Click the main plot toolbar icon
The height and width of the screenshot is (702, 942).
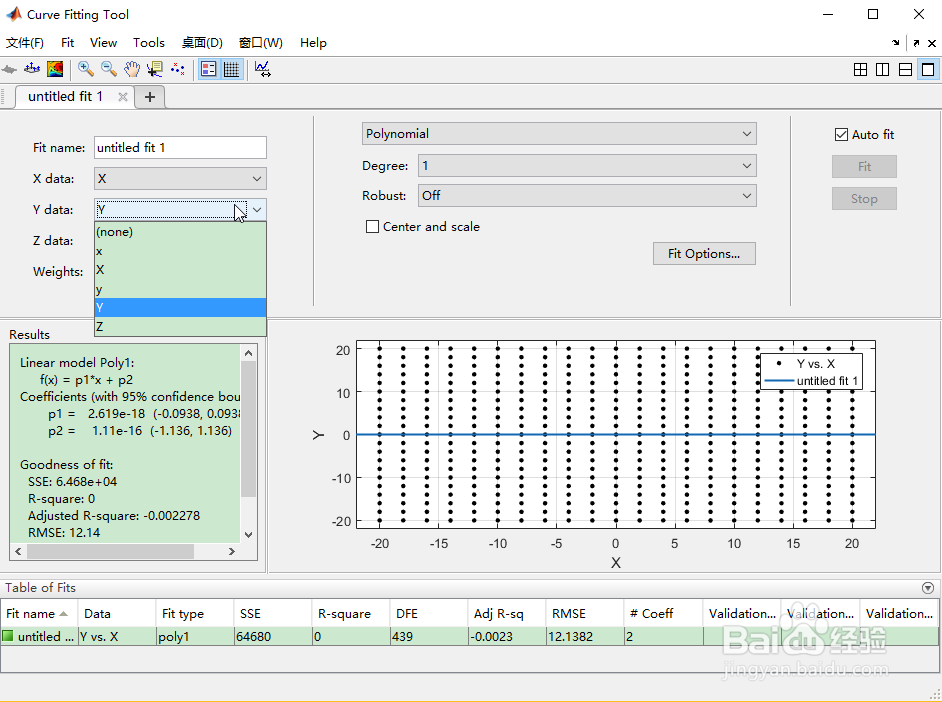coord(10,70)
